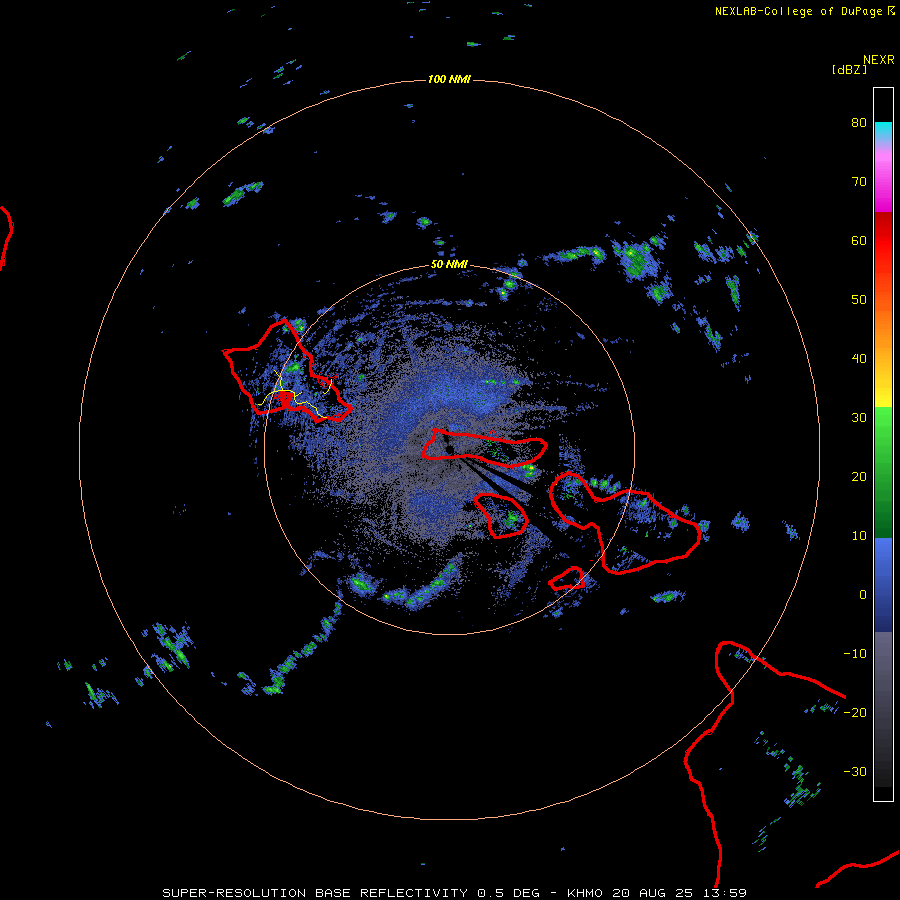Click the [dBZ] legend unit label

[x=849, y=69]
